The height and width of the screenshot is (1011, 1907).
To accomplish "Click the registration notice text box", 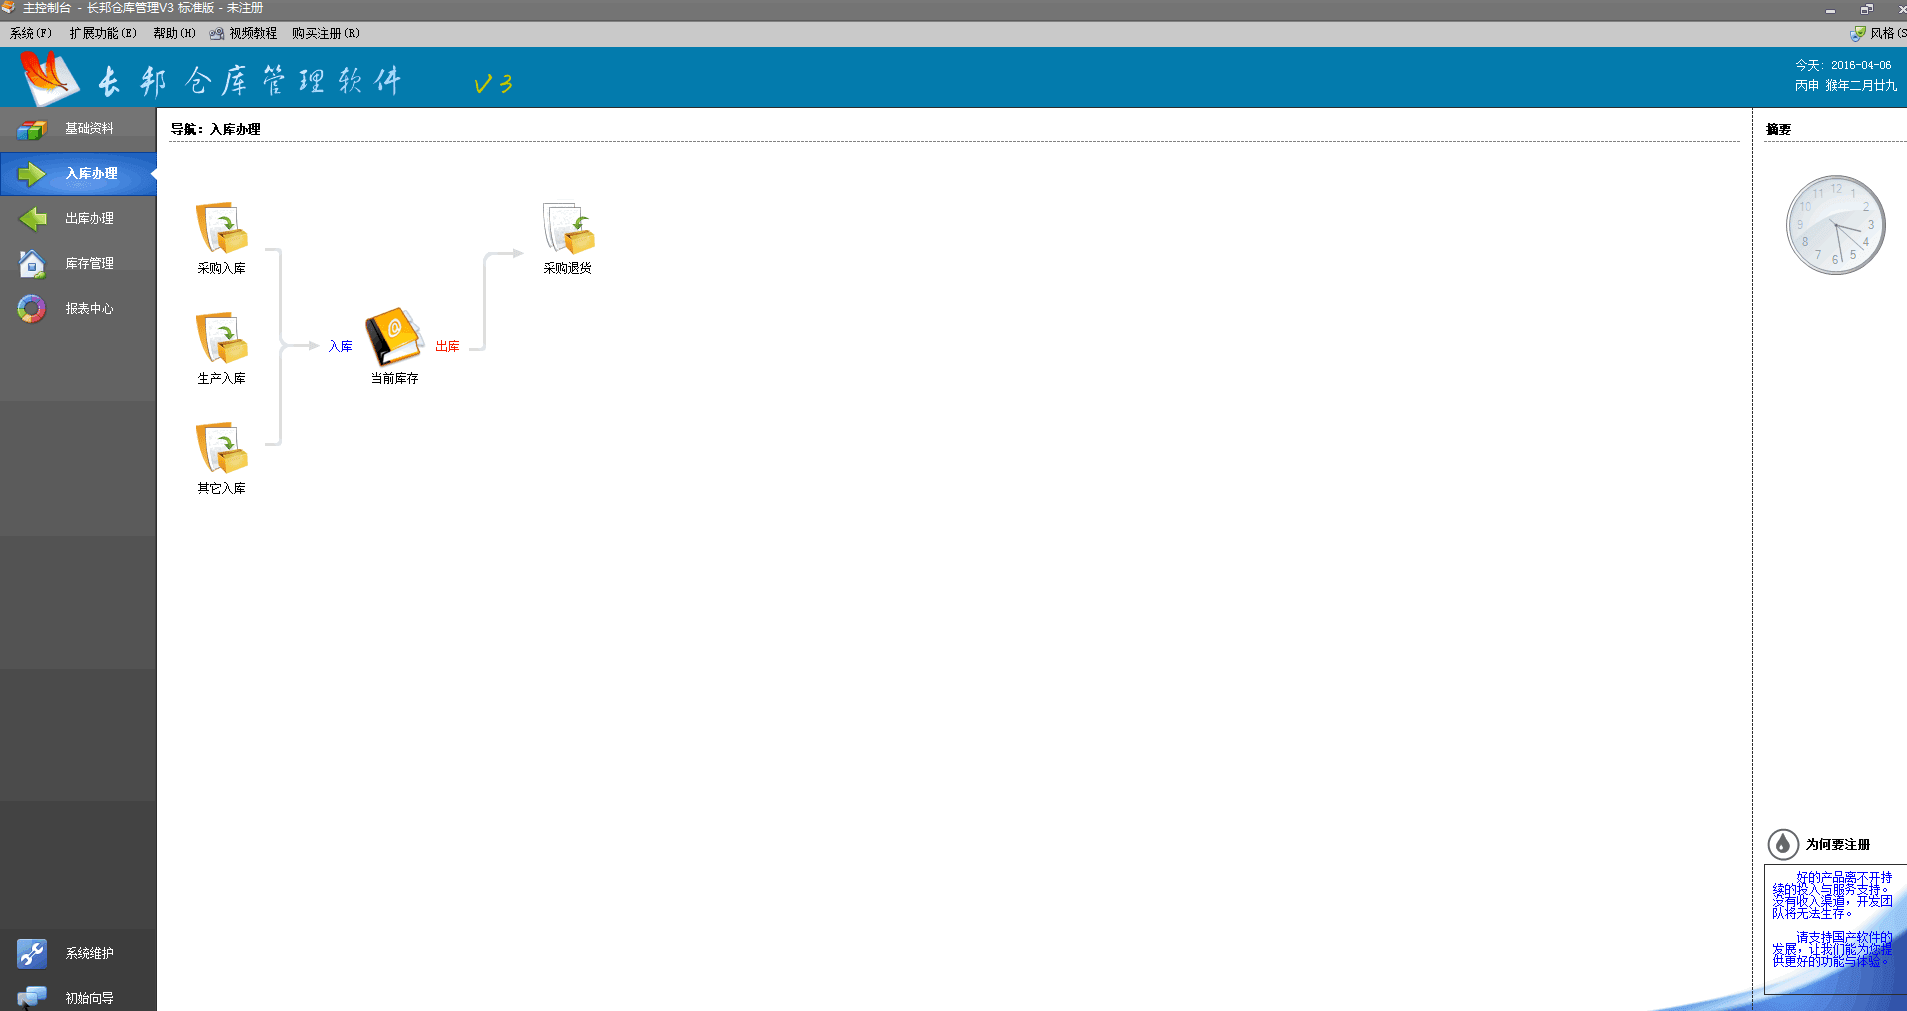I will click(x=1835, y=929).
